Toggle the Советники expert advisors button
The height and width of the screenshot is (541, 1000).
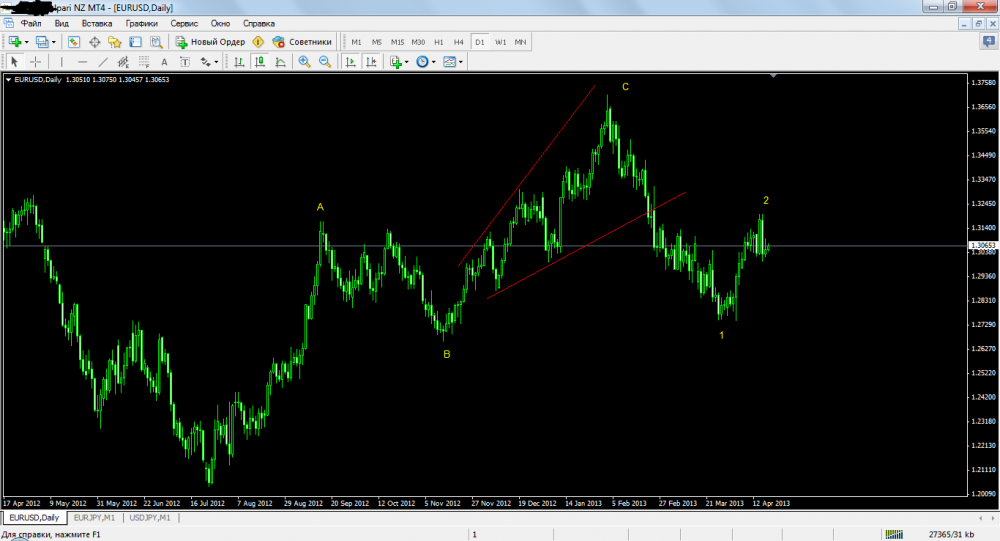[302, 42]
